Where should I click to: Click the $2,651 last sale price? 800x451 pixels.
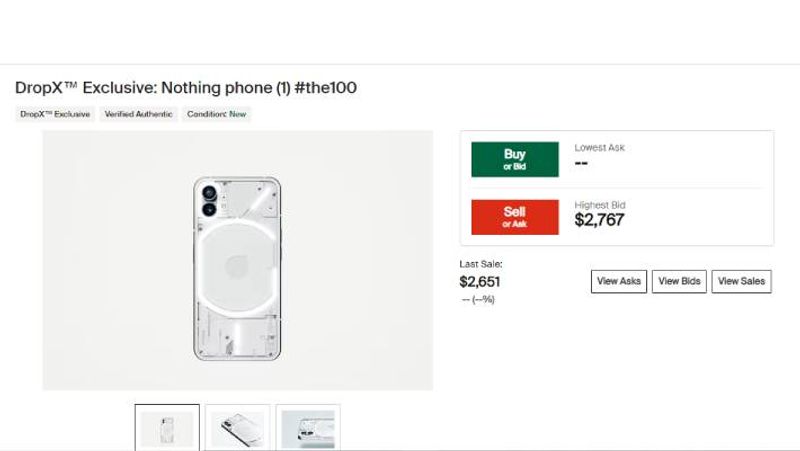pos(480,282)
